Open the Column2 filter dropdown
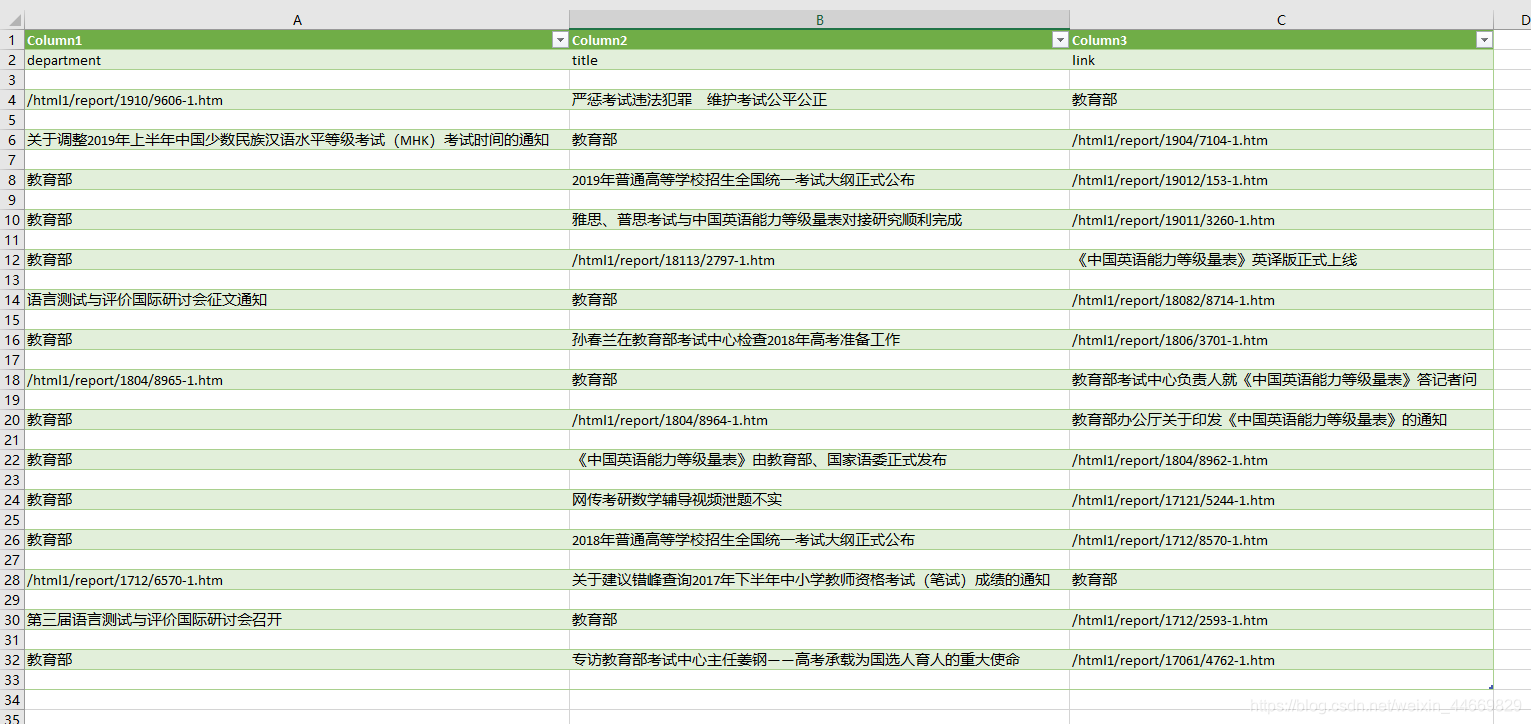This screenshot has width=1531, height=724. [x=1060, y=40]
